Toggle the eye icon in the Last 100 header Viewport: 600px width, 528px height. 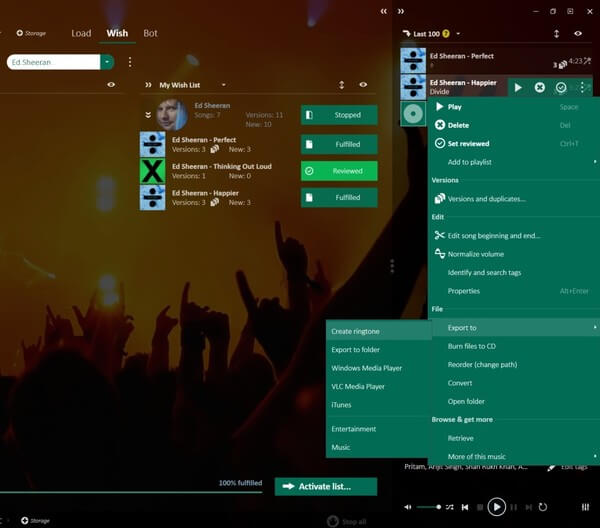pyautogui.click(x=578, y=34)
